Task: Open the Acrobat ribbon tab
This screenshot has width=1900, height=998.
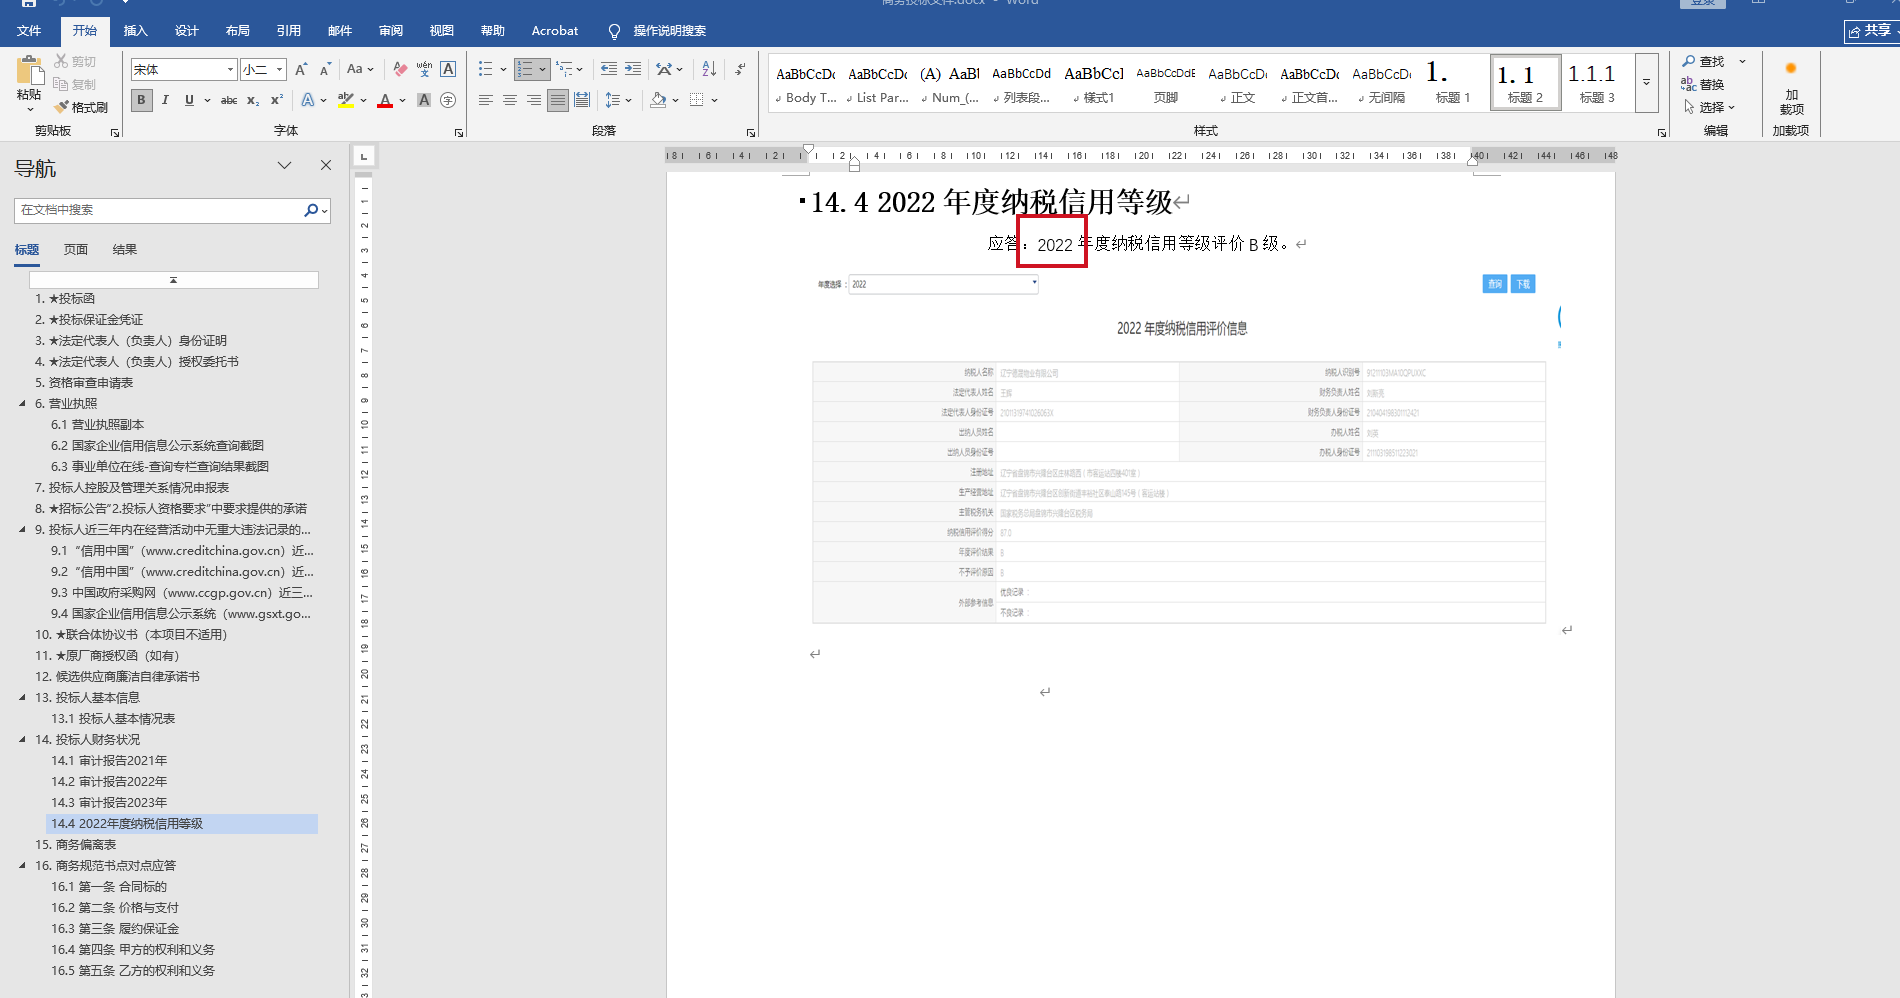Action: [x=554, y=31]
